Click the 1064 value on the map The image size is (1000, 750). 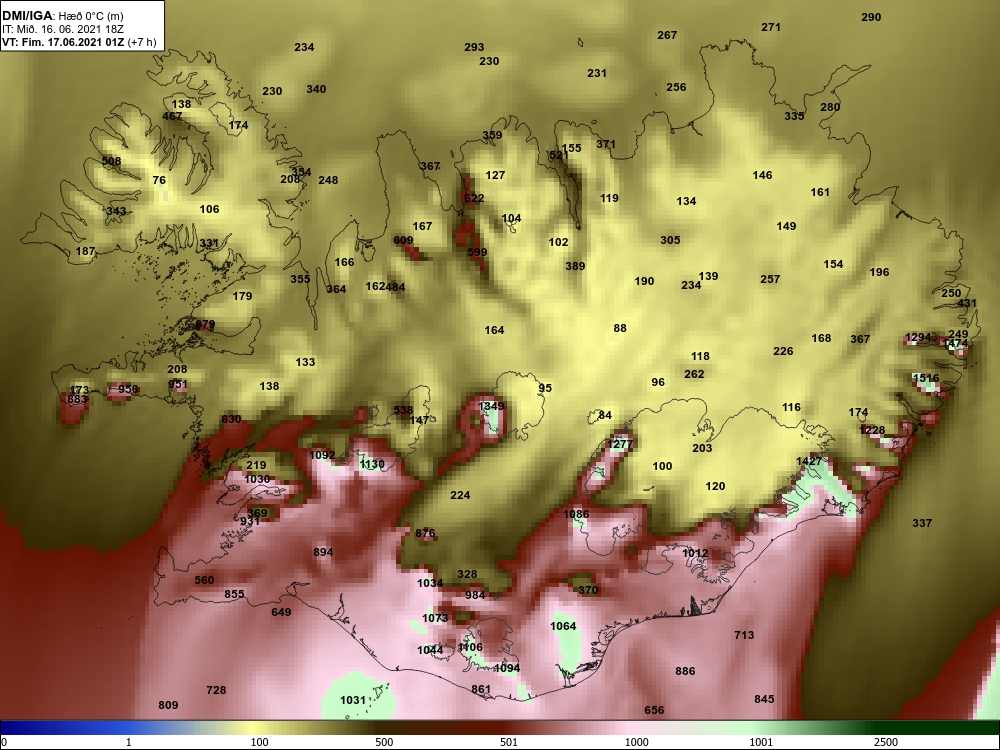coord(563,626)
